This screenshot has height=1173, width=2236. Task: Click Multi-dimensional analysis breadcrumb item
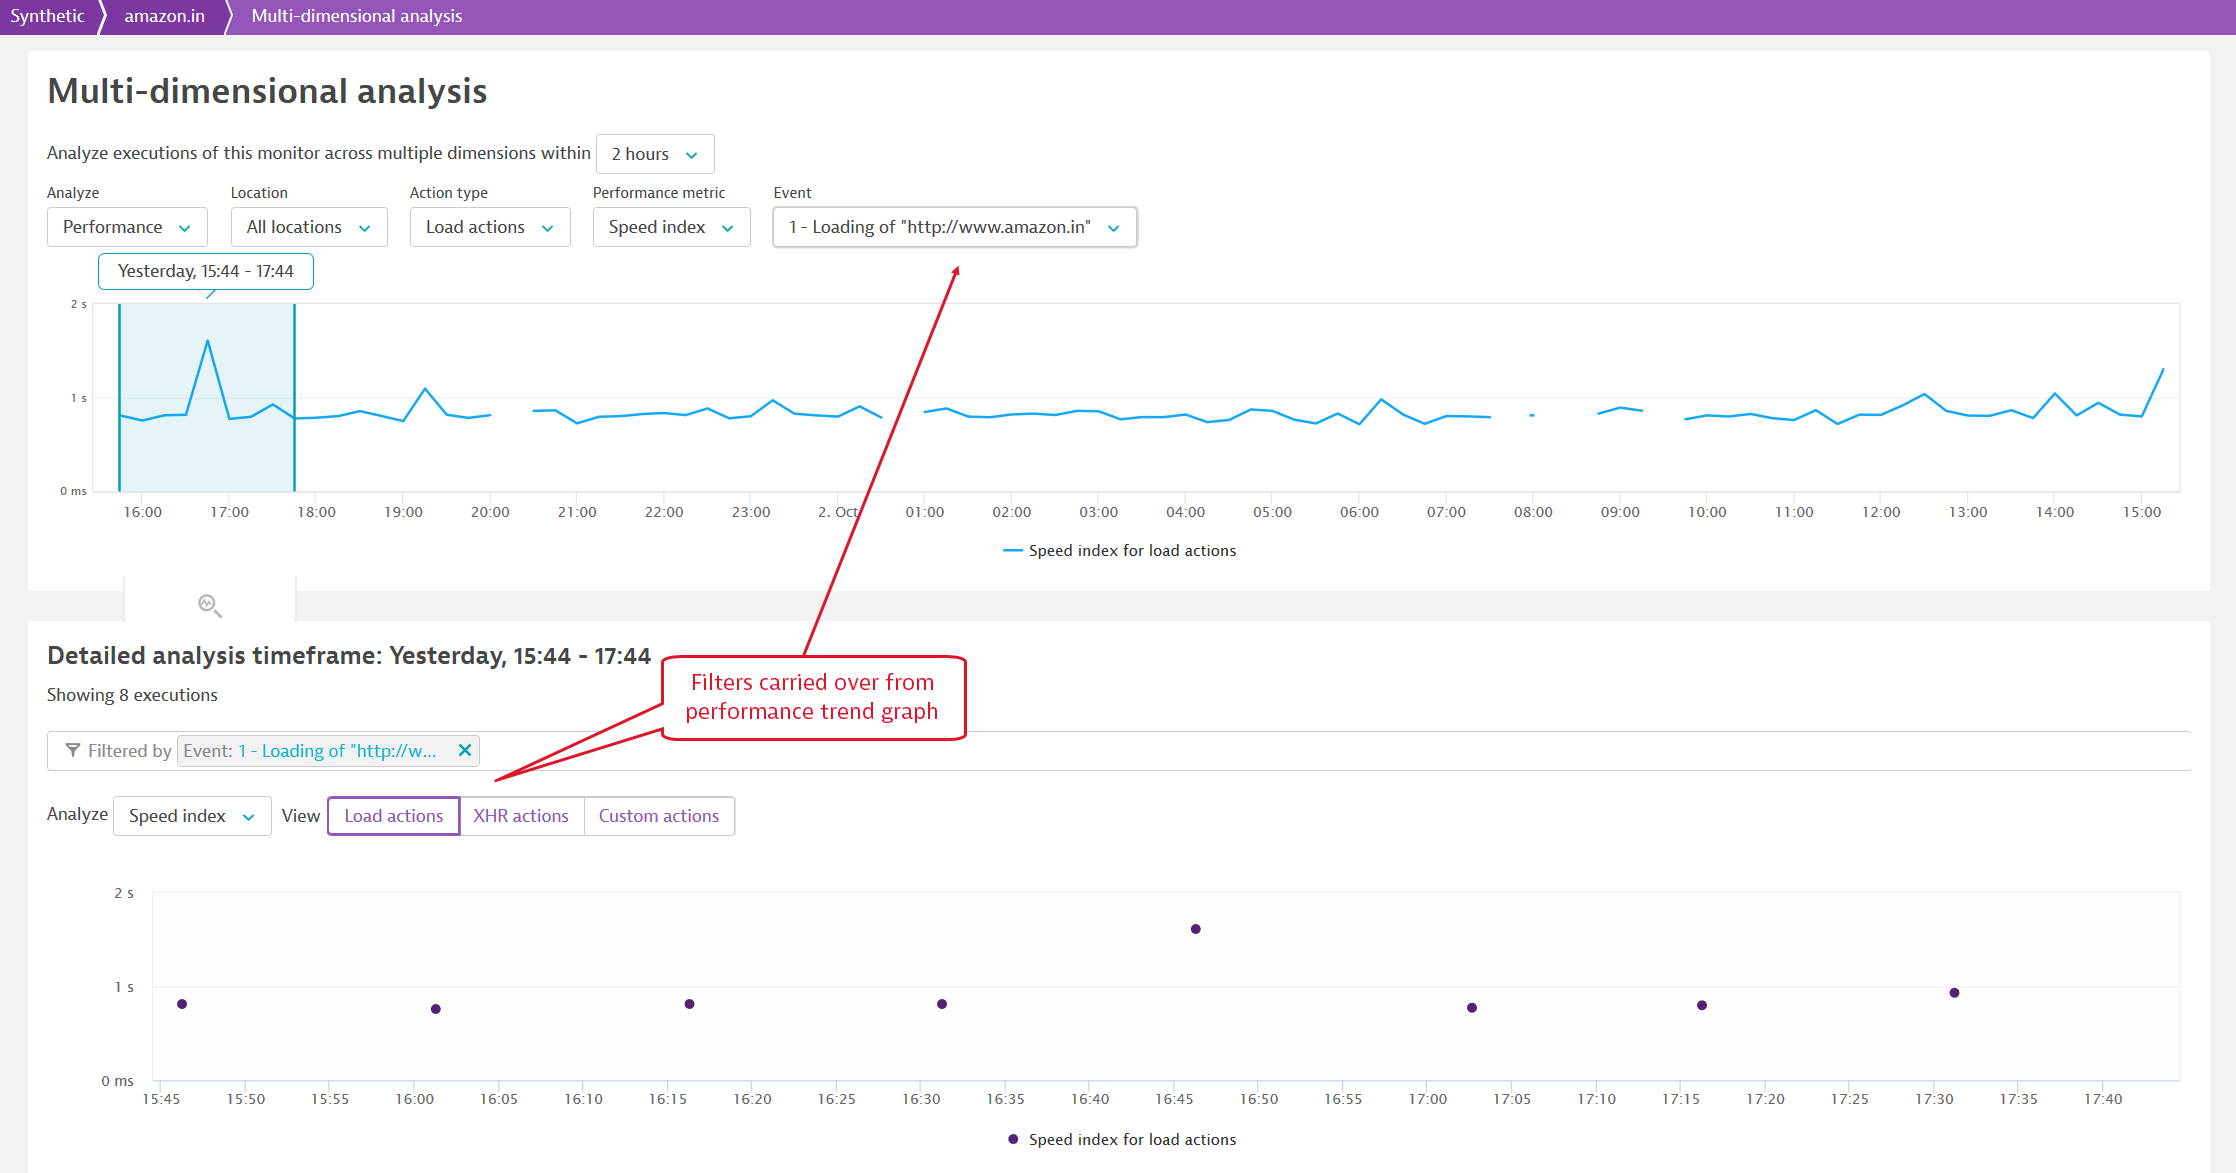356,16
